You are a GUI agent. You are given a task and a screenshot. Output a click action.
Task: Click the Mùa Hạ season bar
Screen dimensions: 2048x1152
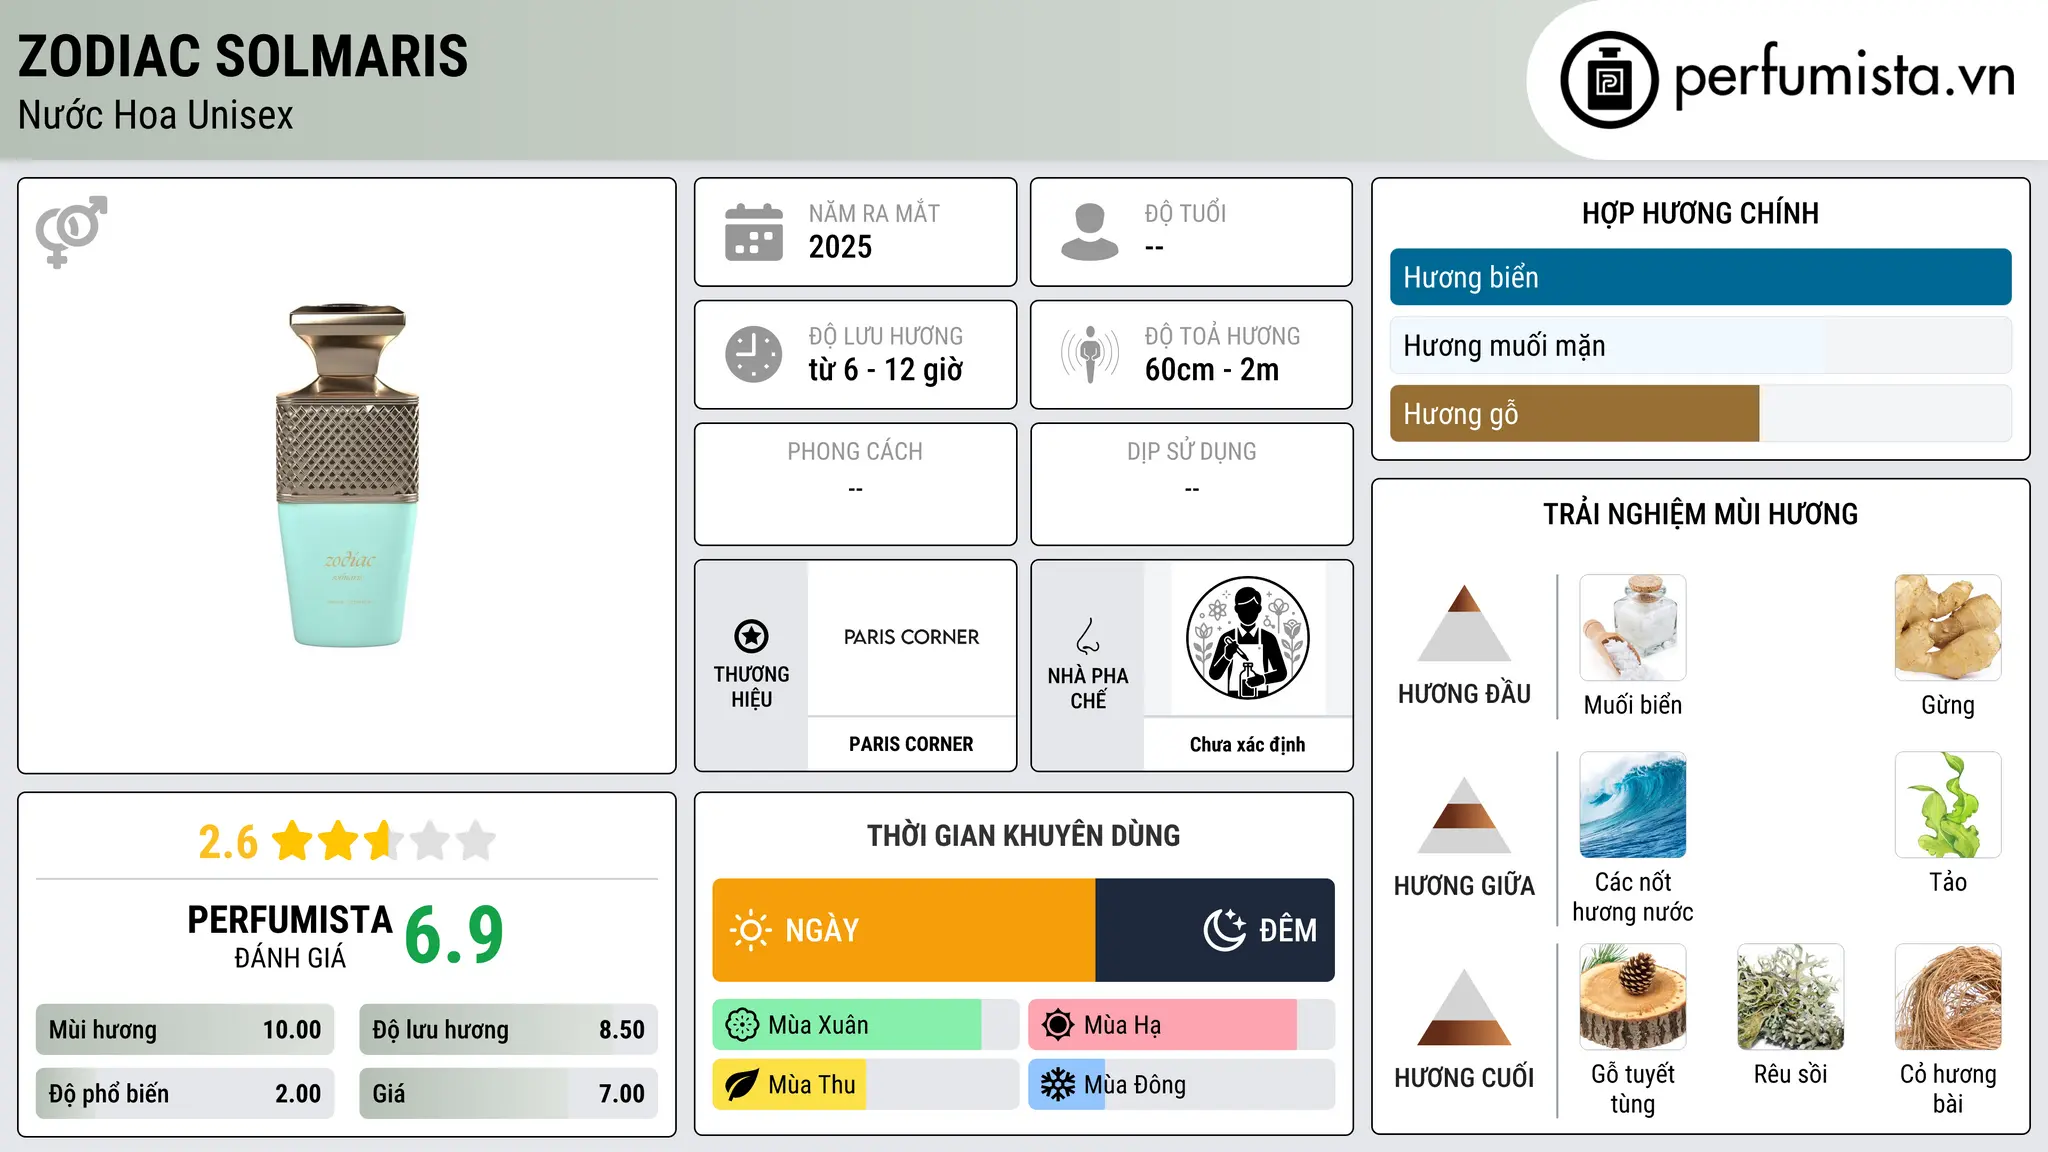tap(1181, 1025)
